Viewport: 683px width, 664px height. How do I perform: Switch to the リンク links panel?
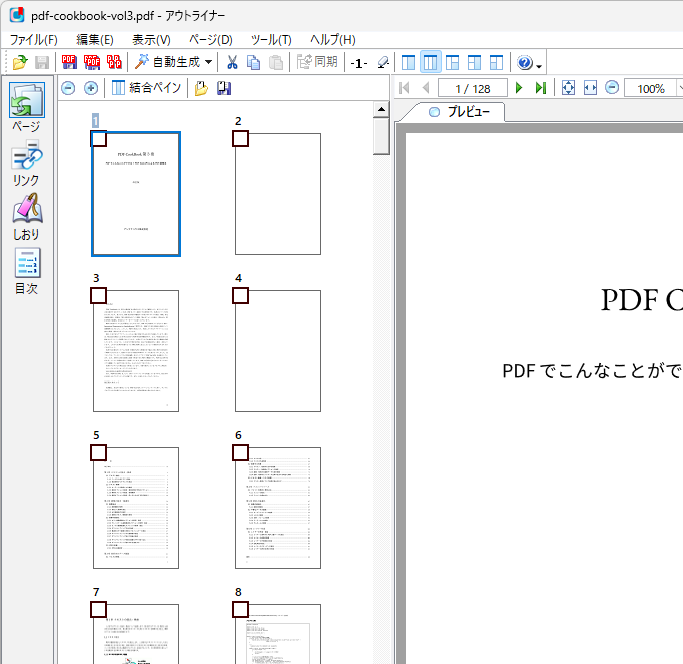27,162
